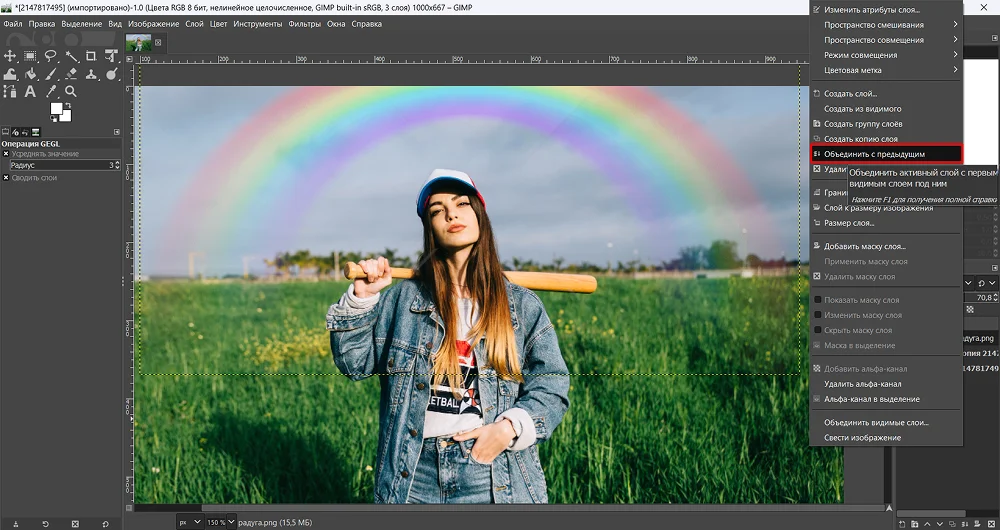Swap foreground and background colors

(x=68, y=105)
